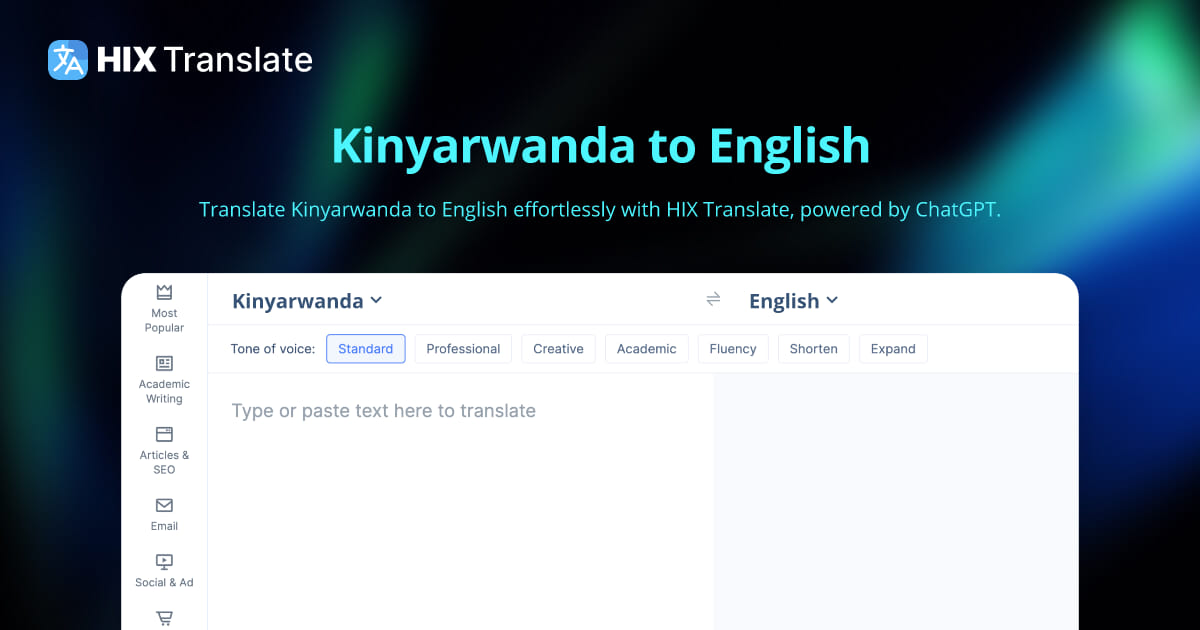Select the Fluency tone option
Image resolution: width=1200 pixels, height=630 pixels.
pyautogui.click(x=733, y=349)
